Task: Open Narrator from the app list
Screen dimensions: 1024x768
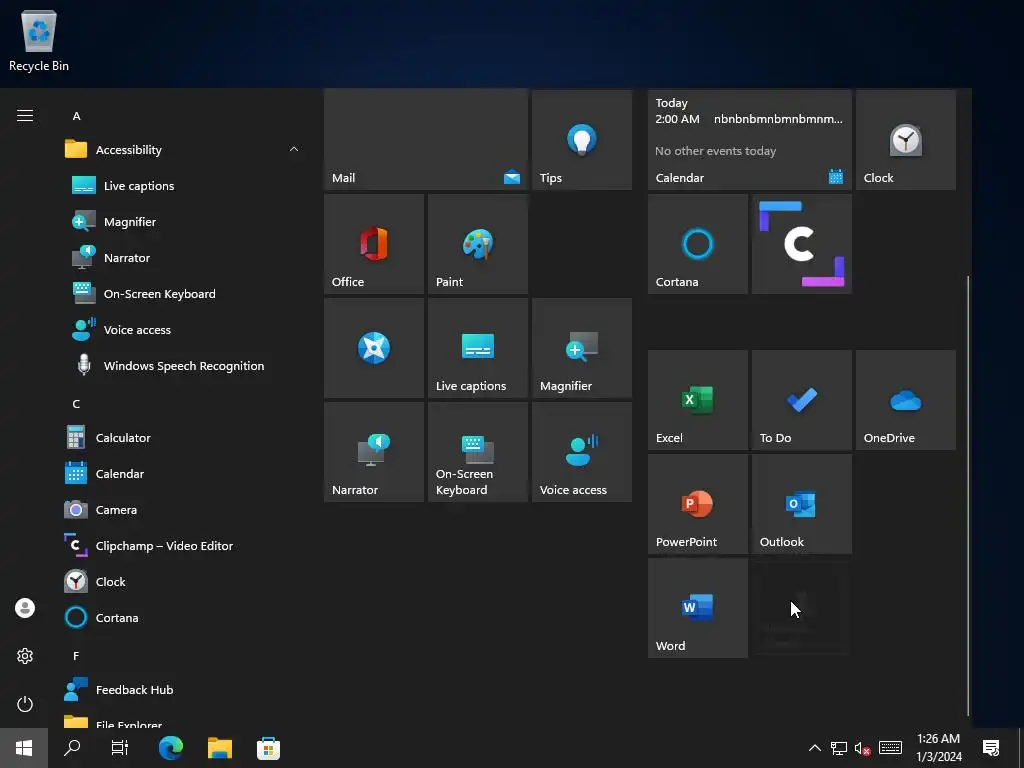Action: tap(183, 258)
